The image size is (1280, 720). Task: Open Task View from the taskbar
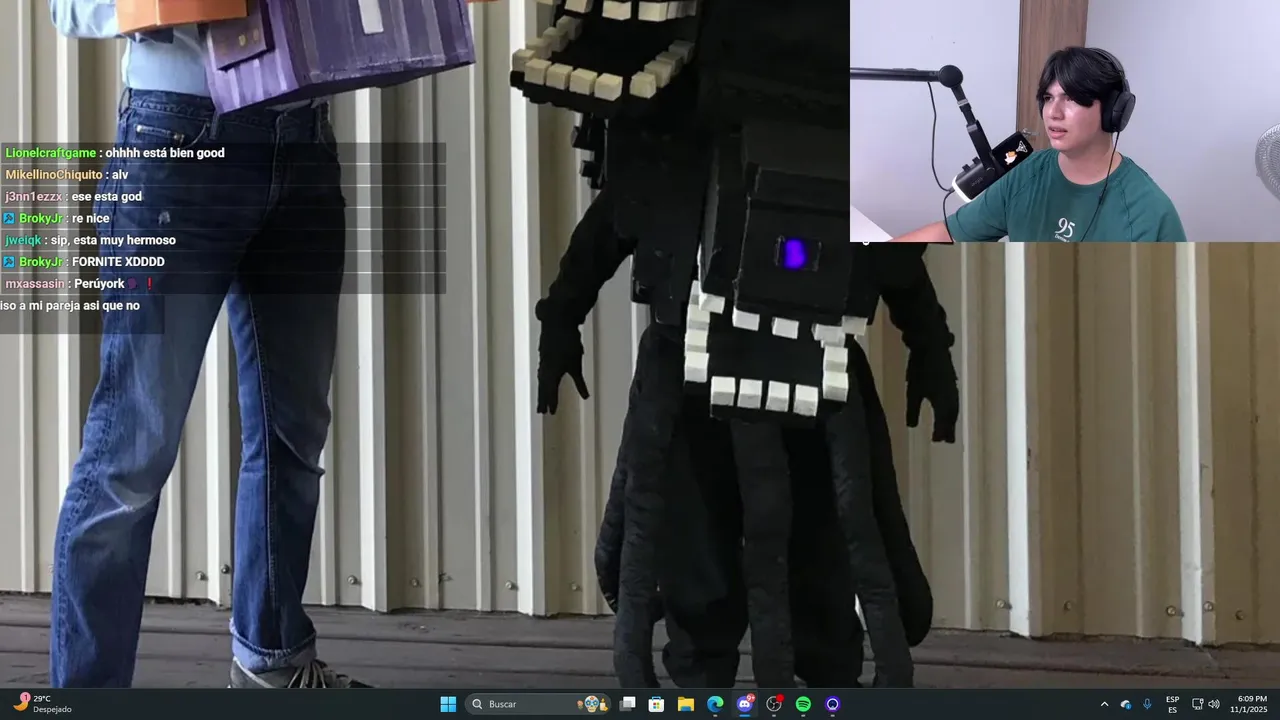[x=627, y=704]
